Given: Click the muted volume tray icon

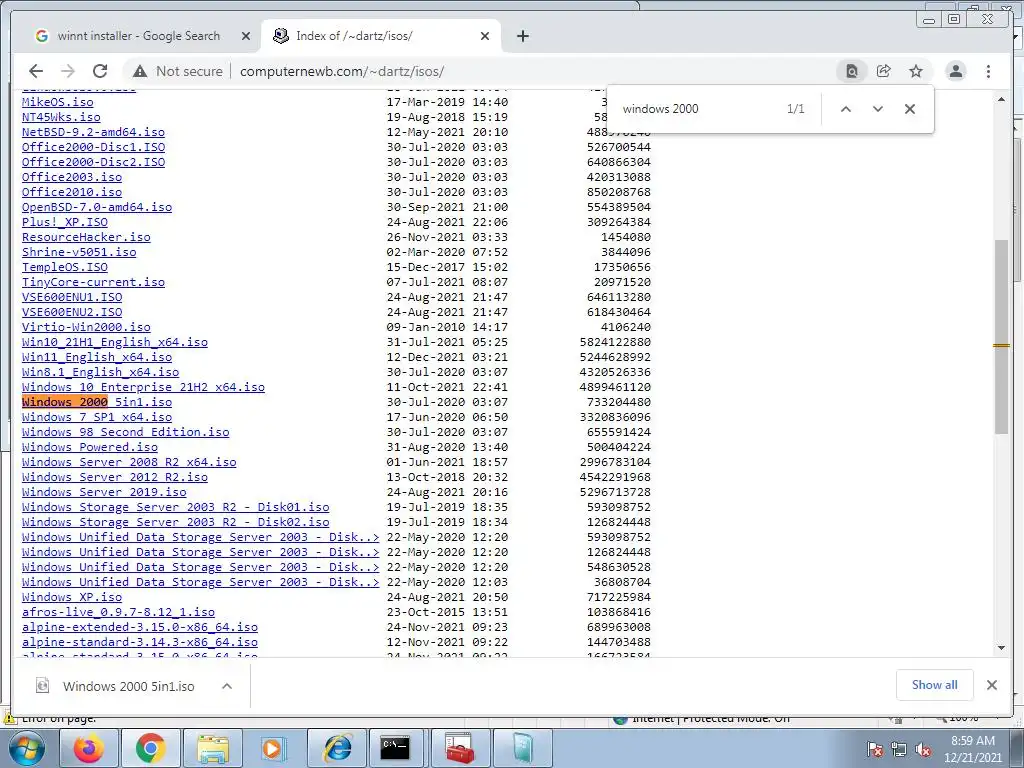Looking at the screenshot, I should point(923,749).
